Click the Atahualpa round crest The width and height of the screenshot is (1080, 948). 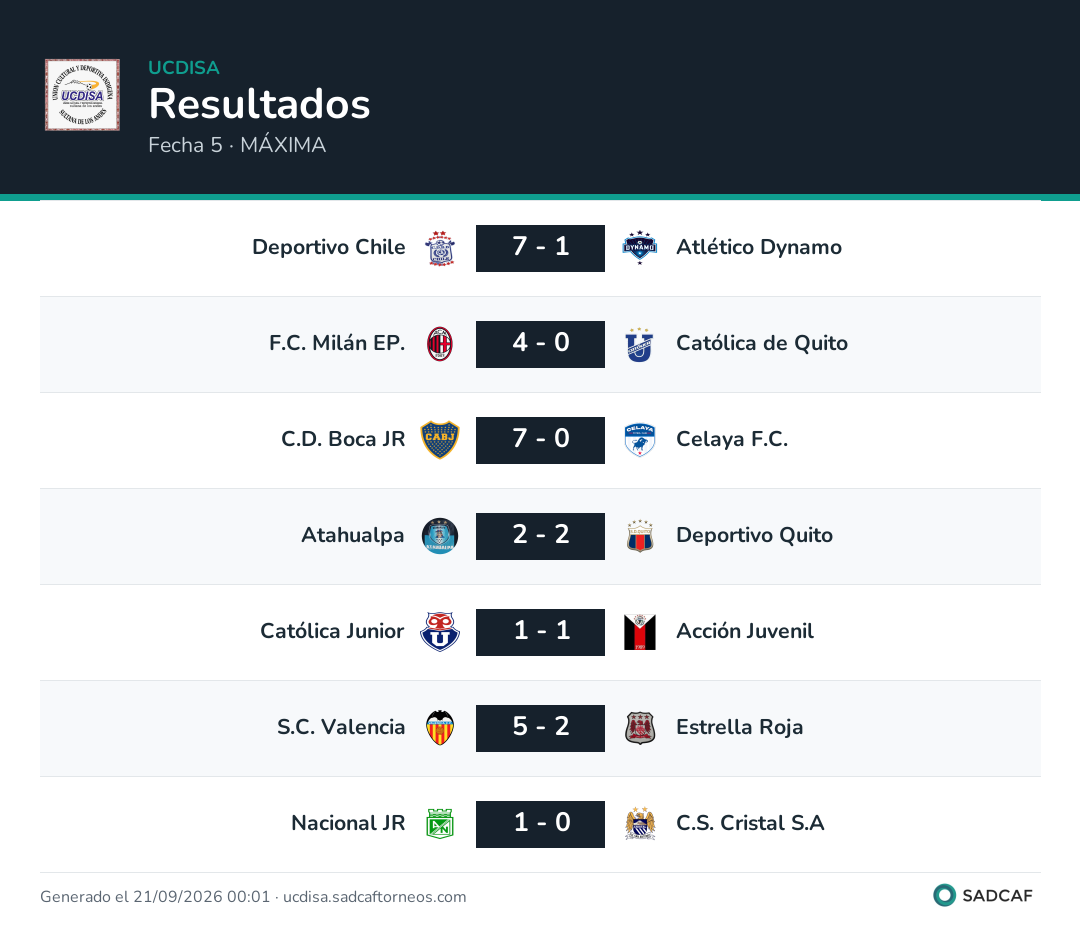[440, 536]
